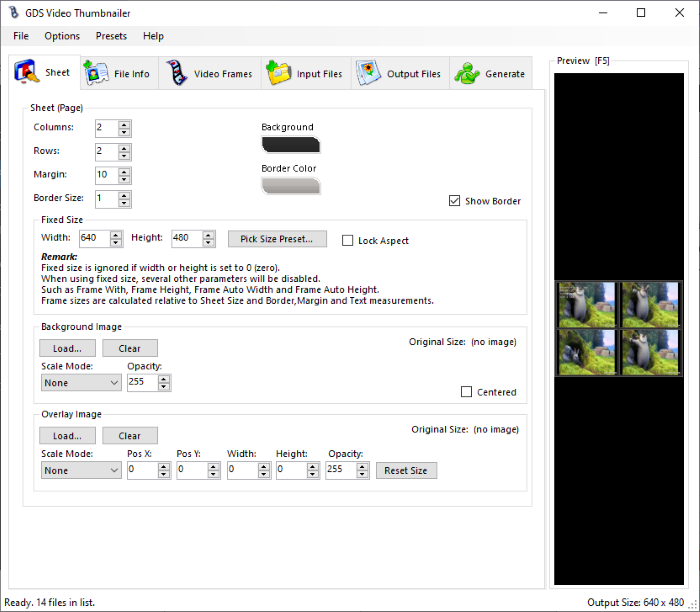Click Clear button in Background Image section
Screen dimensions: 700x612
click(130, 348)
